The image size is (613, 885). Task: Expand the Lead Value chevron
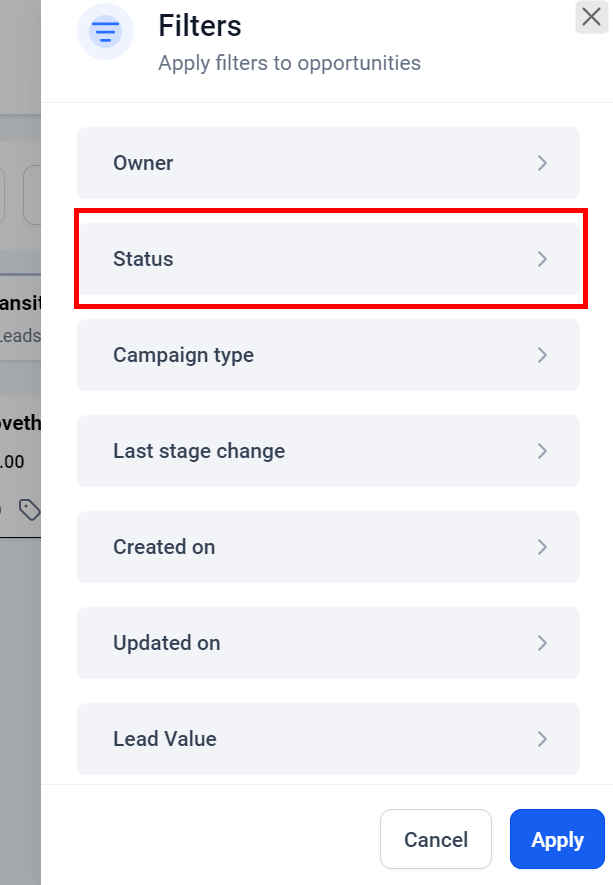click(x=542, y=739)
